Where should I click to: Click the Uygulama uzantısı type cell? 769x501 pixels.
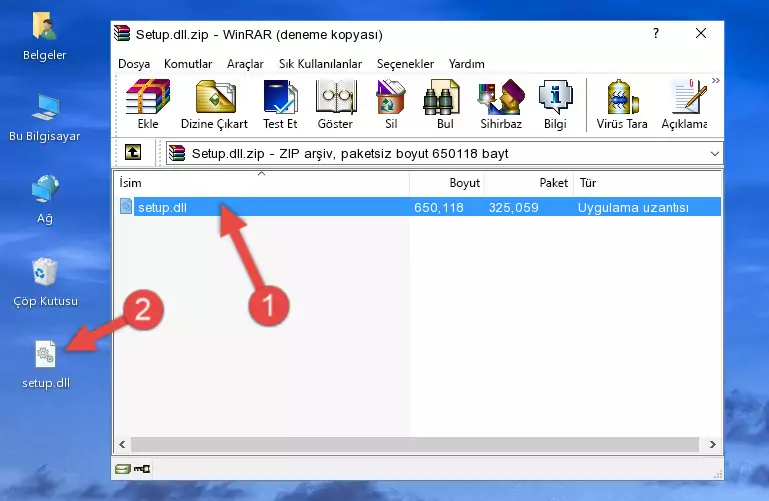coord(633,207)
